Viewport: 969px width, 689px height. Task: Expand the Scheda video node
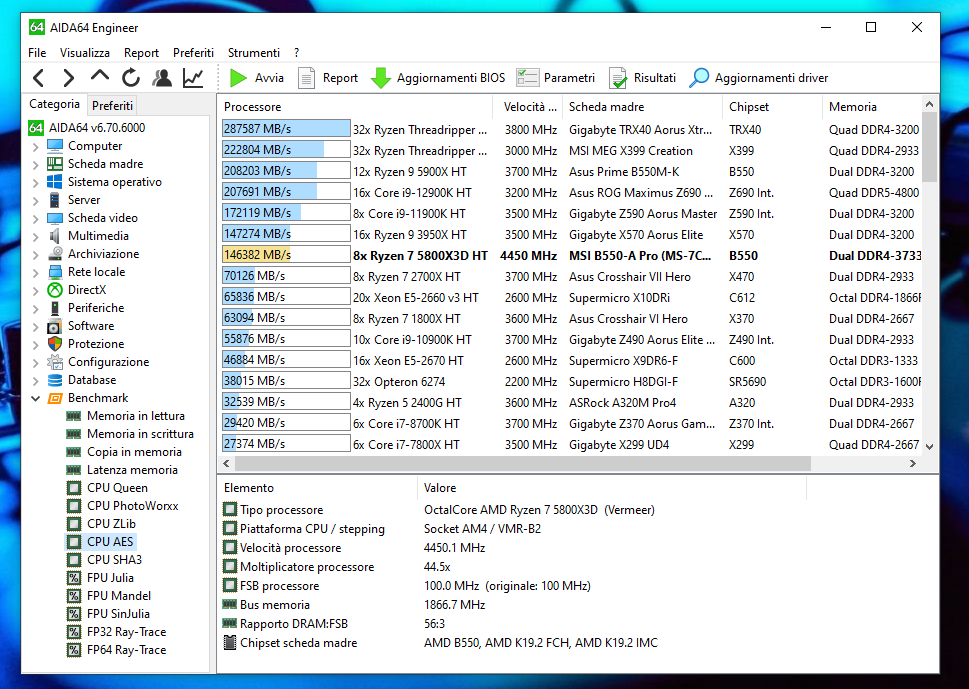35,219
